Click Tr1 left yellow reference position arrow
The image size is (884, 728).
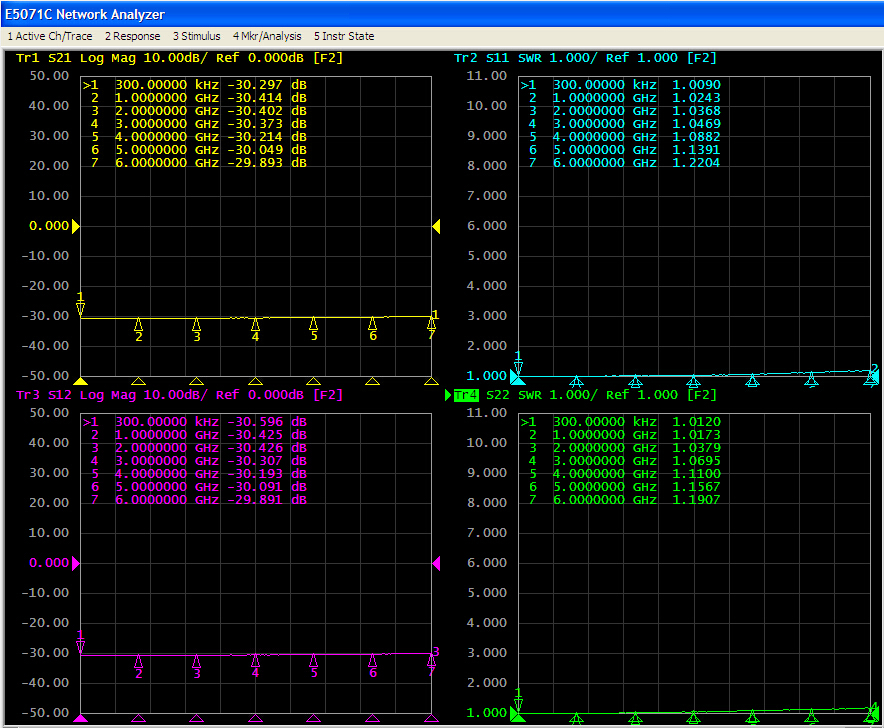(x=76, y=227)
